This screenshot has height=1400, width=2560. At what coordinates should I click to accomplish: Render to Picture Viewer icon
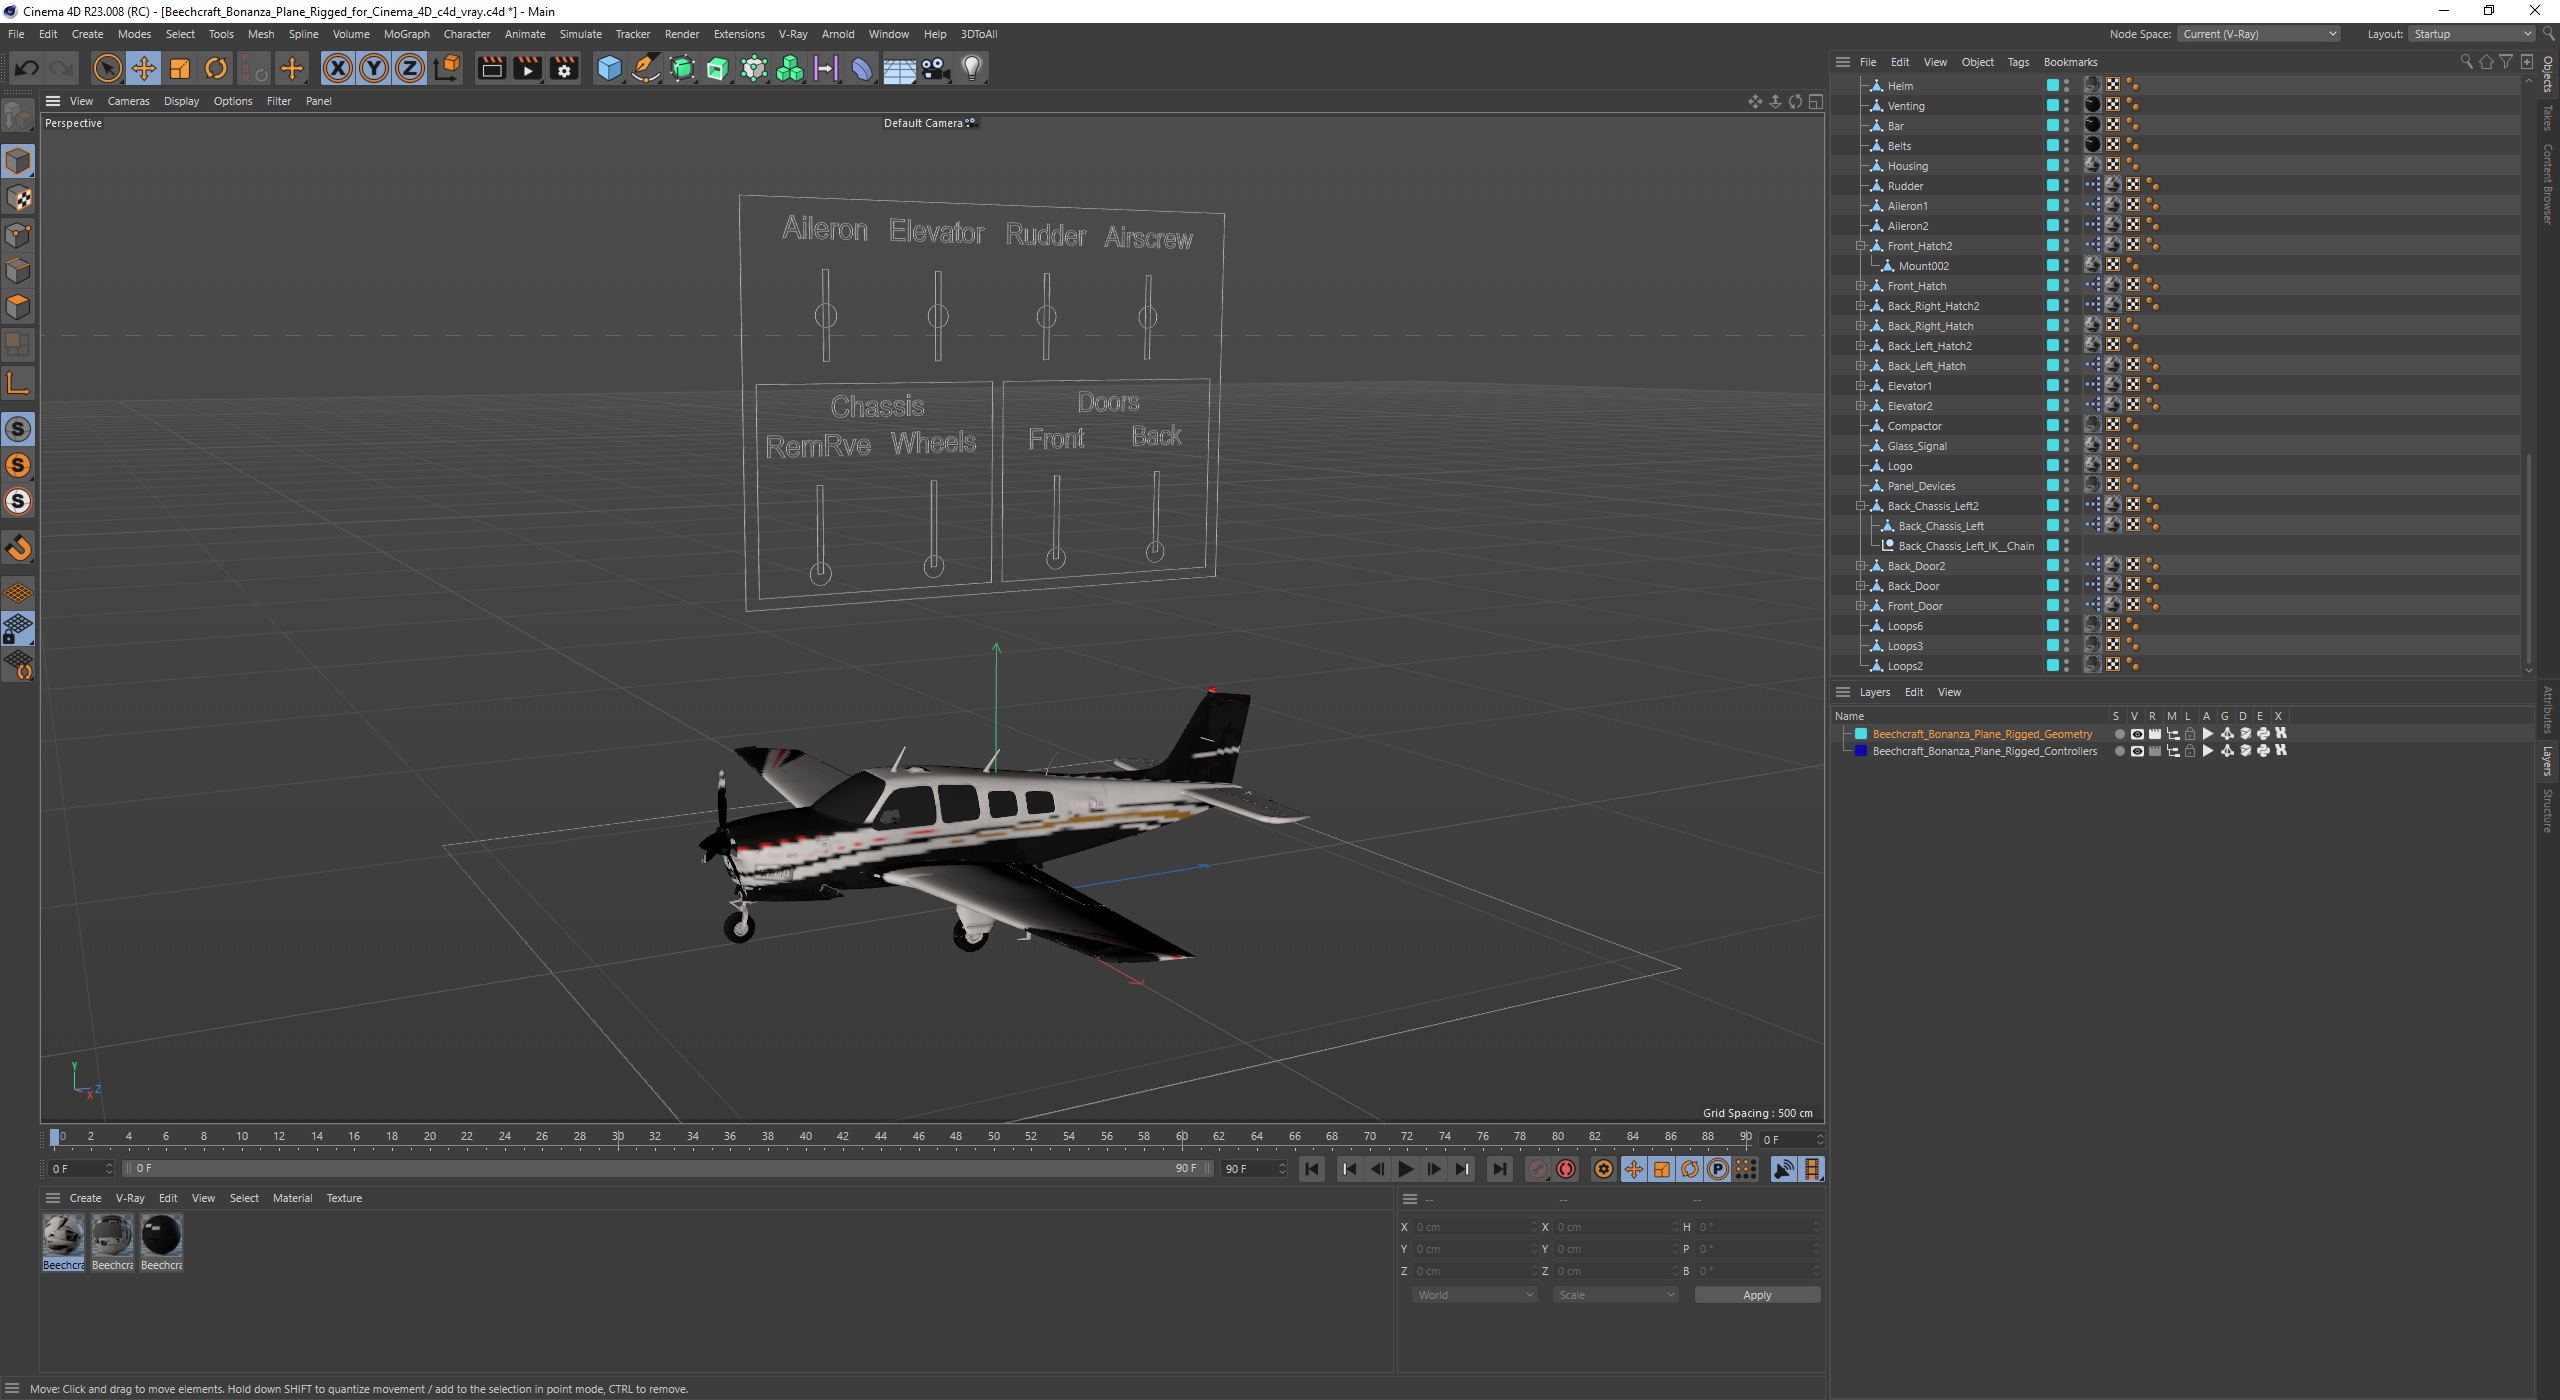[527, 68]
